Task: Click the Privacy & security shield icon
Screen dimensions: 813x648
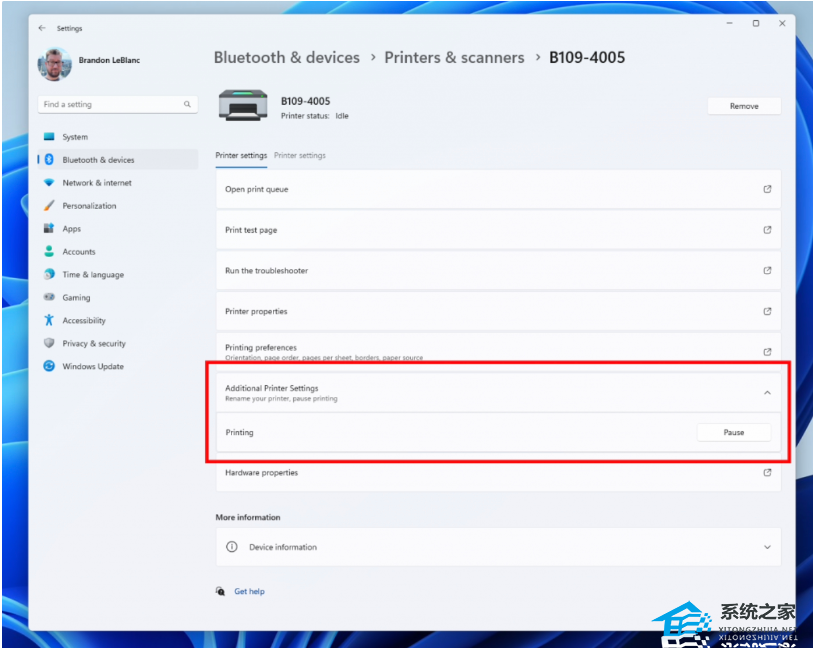Action: click(49, 343)
